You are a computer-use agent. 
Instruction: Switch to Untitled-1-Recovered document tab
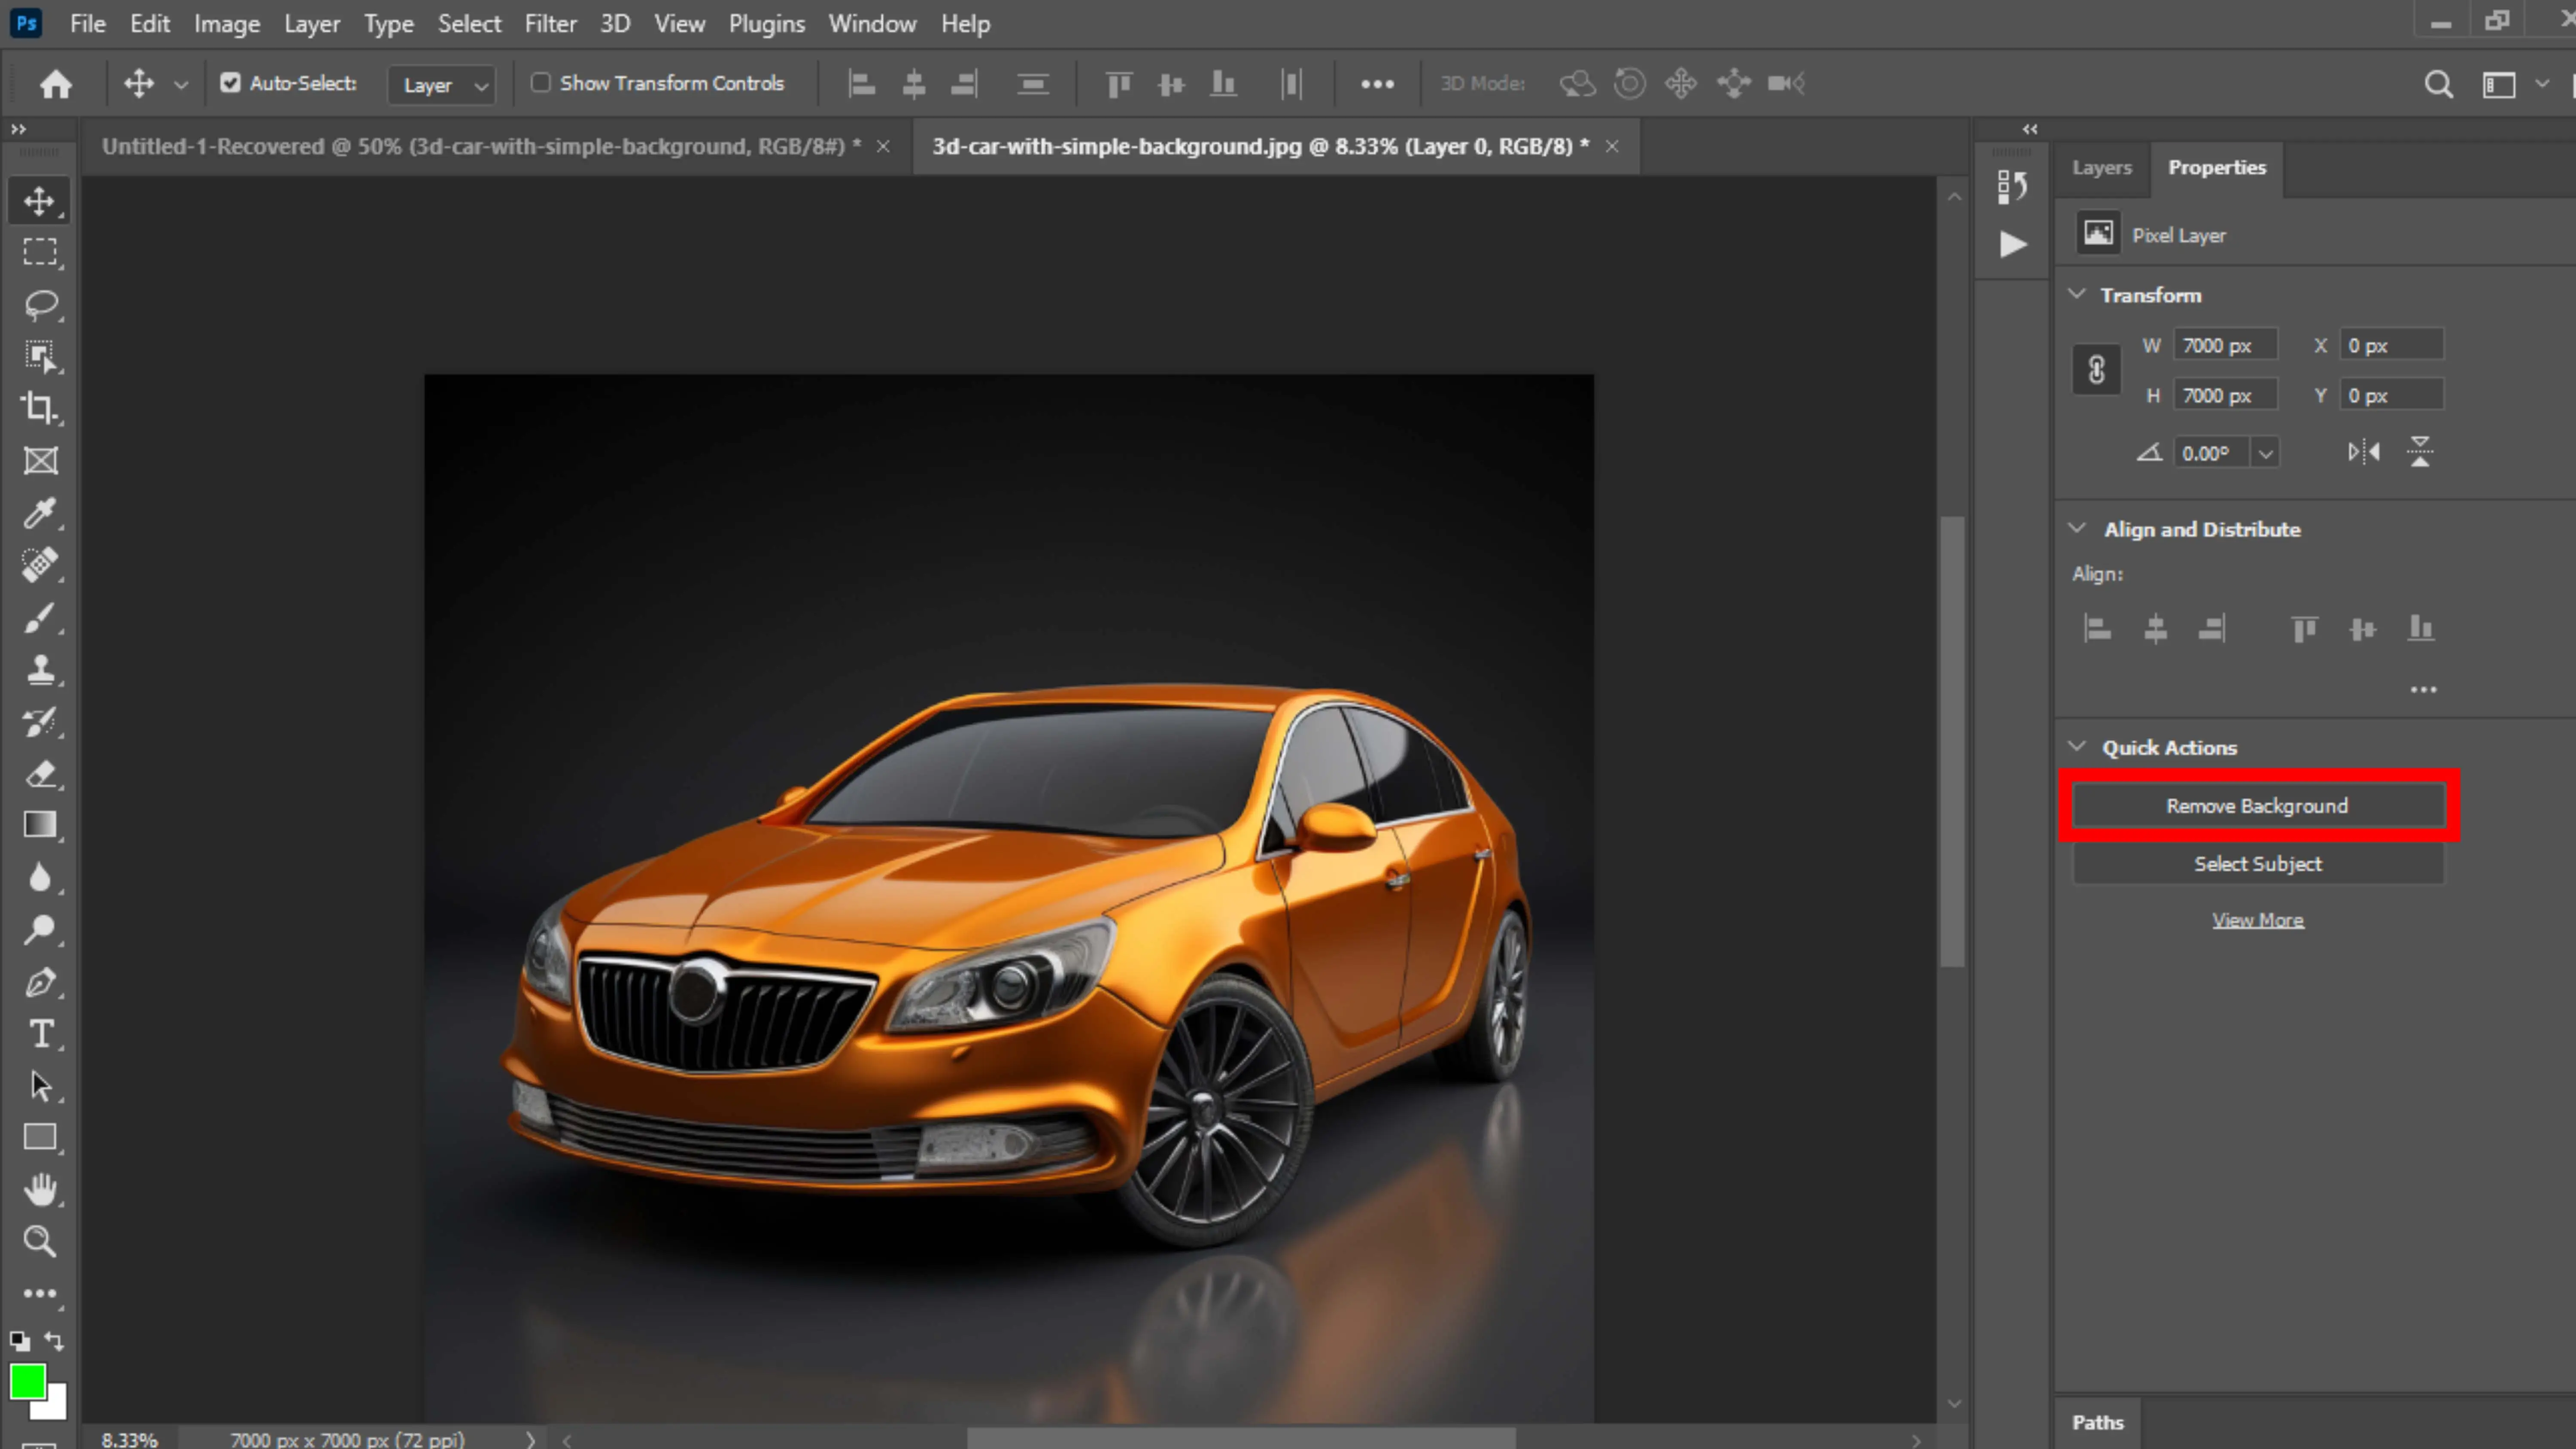(x=481, y=147)
